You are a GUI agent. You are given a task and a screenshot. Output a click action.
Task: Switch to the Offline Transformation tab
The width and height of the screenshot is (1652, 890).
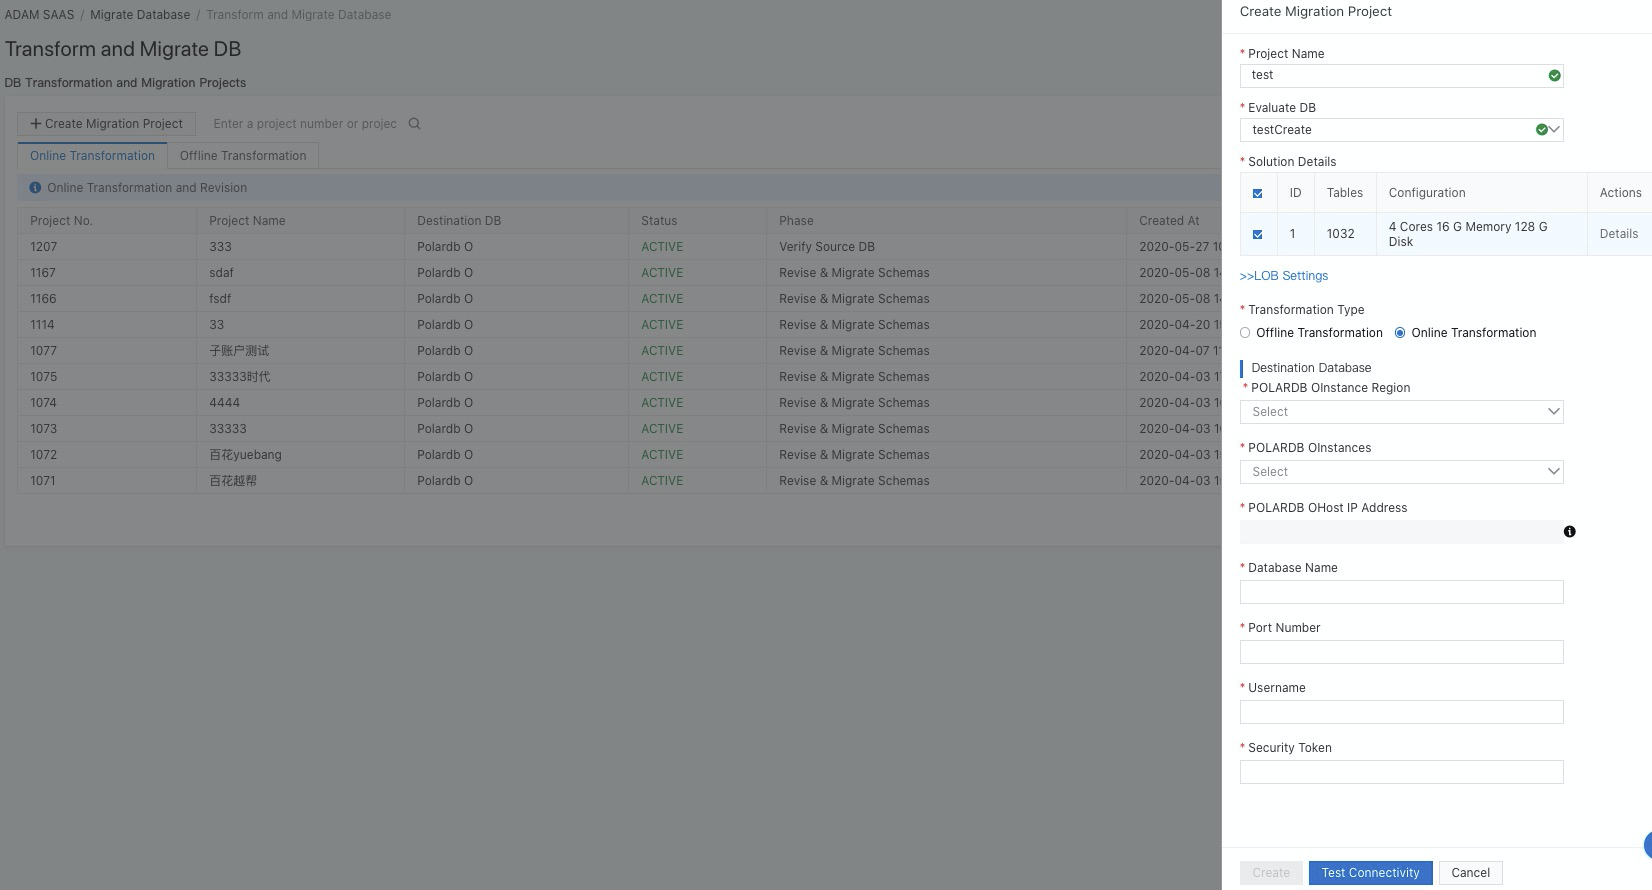[243, 156]
